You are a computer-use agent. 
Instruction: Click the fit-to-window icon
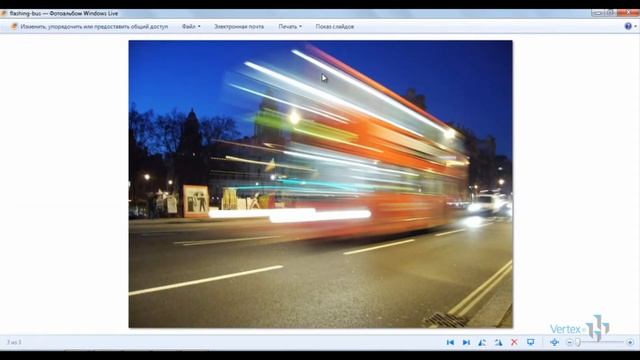554,342
